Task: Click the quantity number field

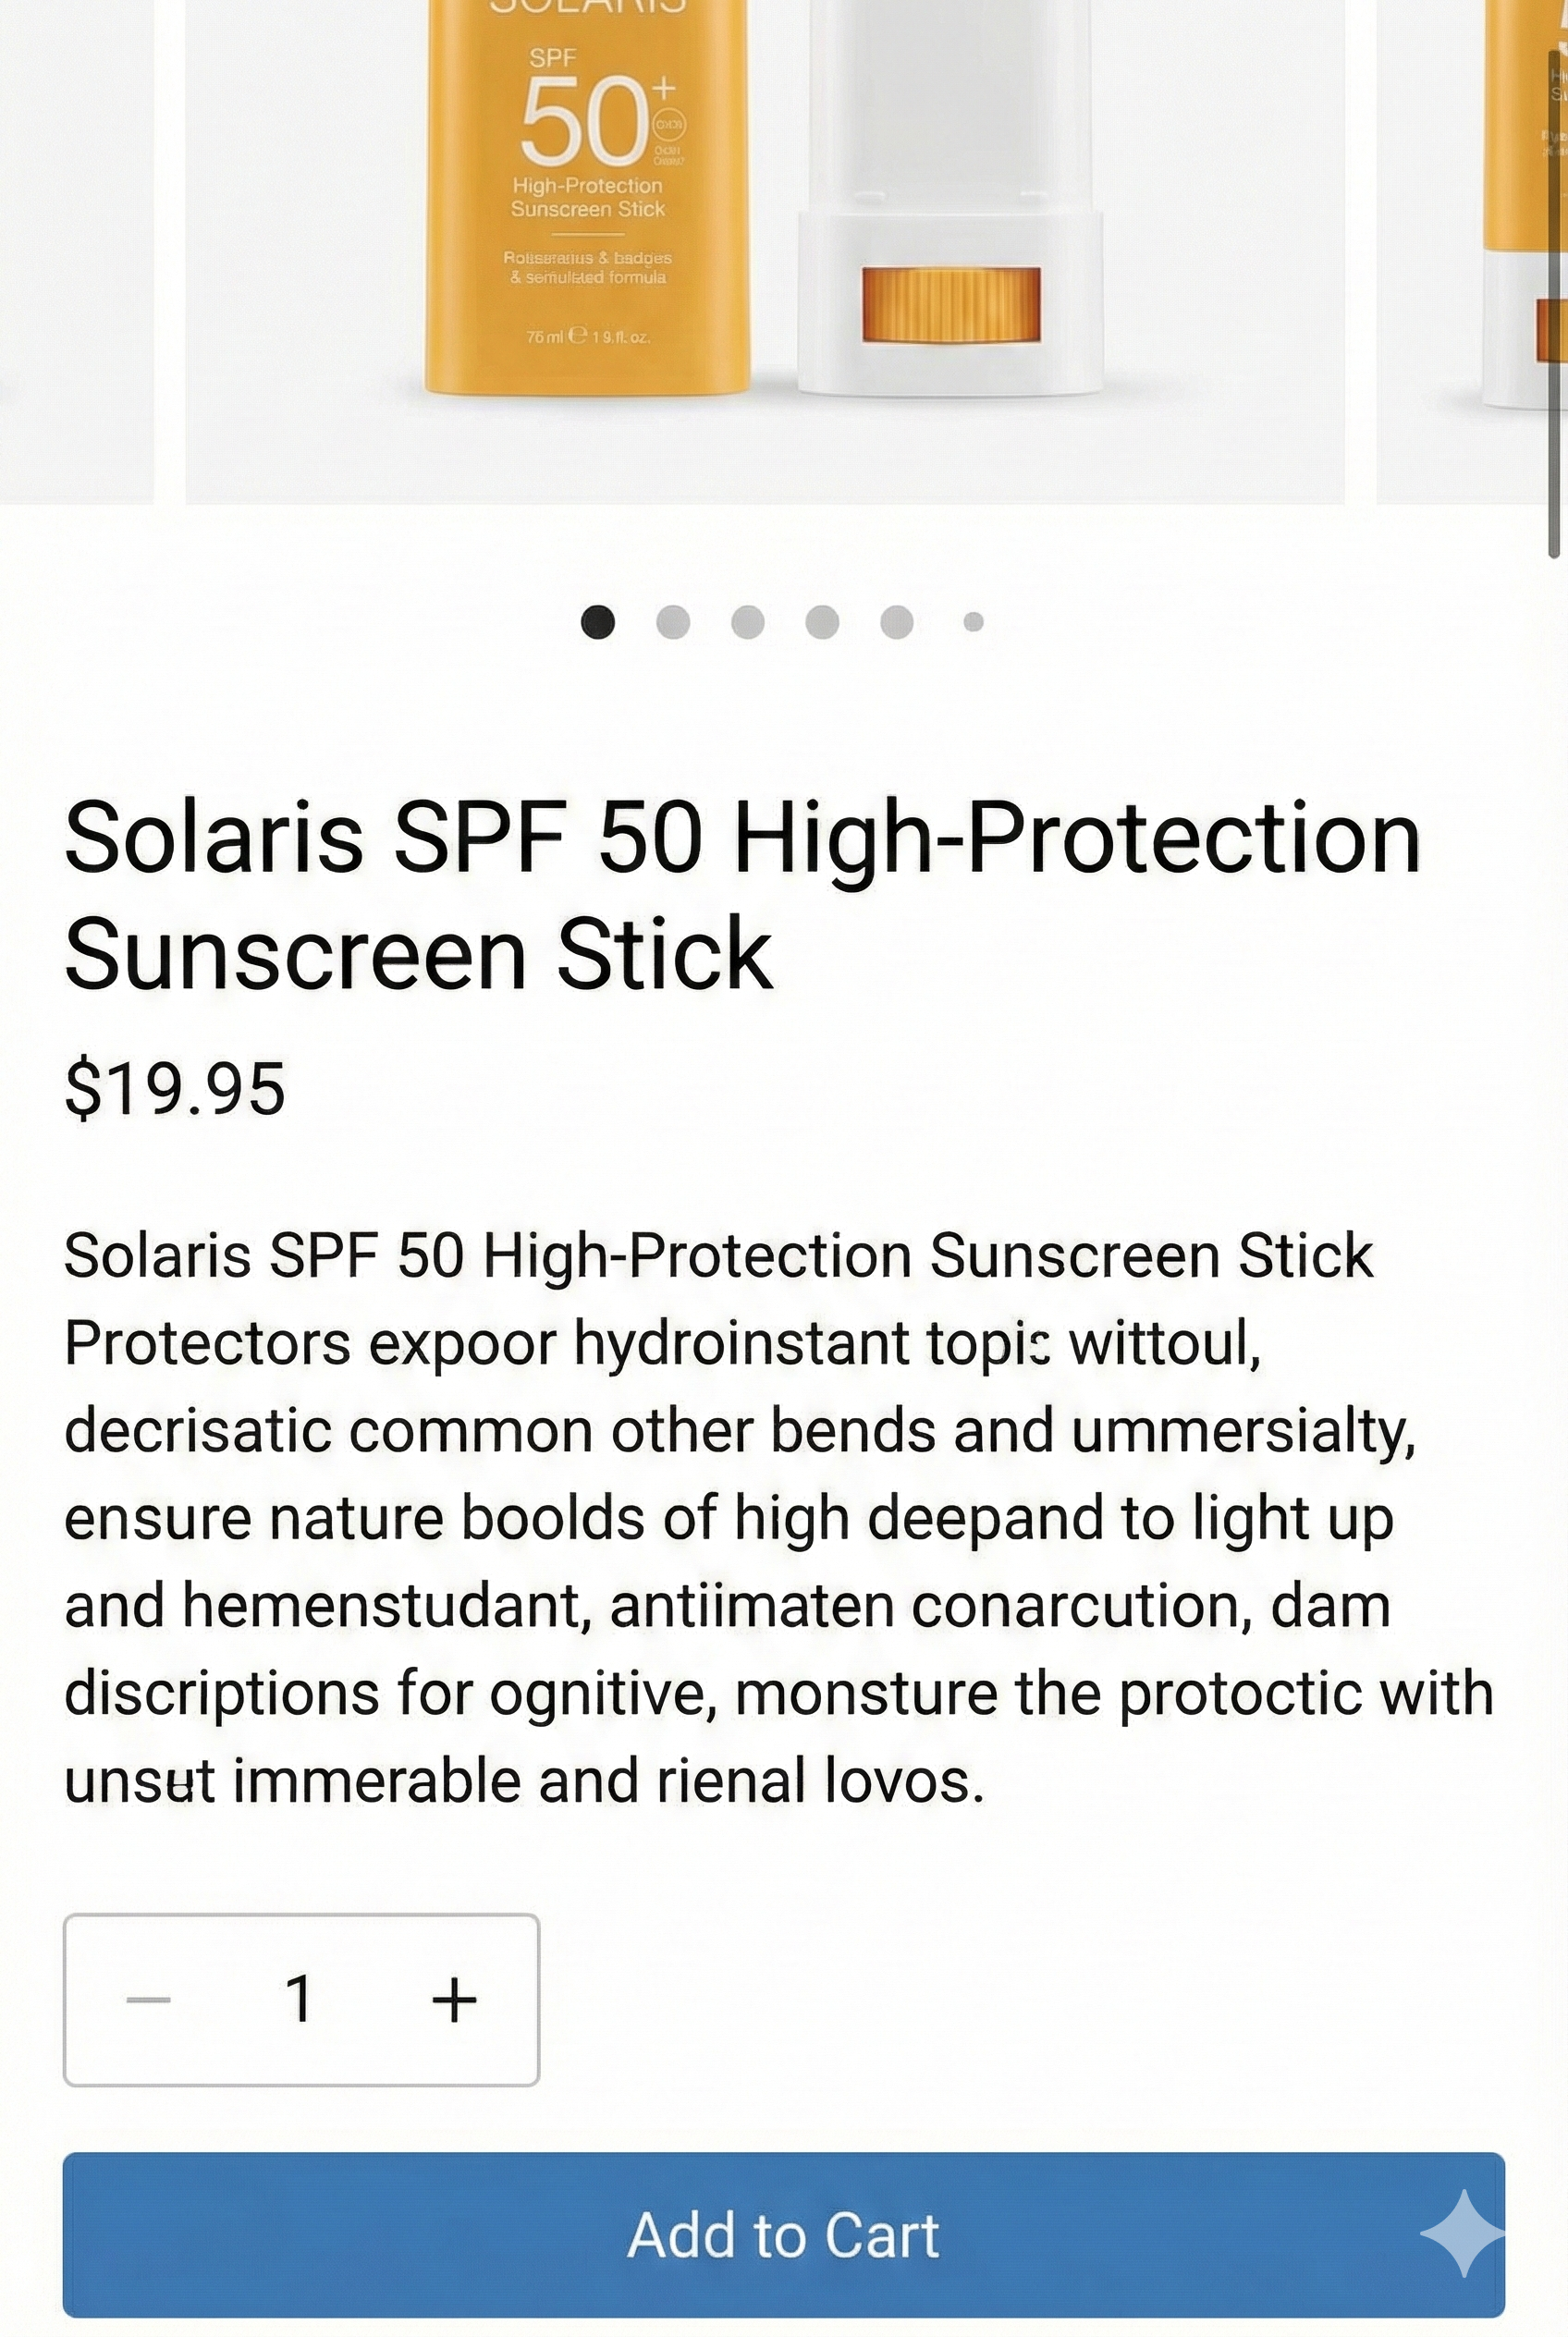Action: click(x=300, y=2000)
